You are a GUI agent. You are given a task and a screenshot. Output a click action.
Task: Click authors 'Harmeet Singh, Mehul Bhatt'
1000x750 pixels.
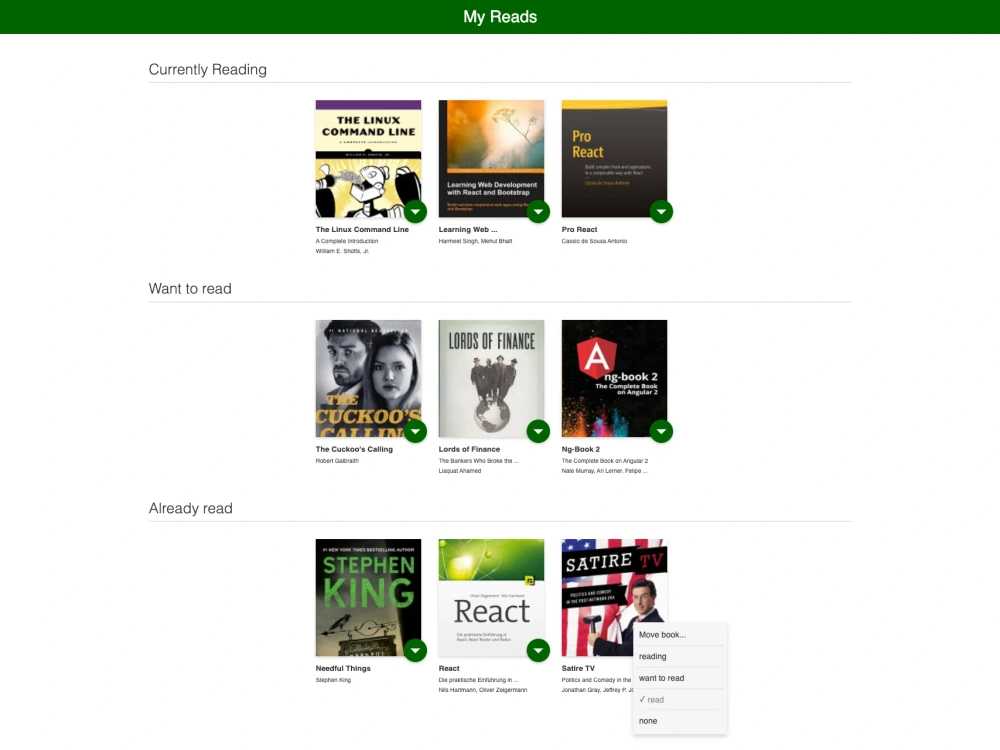475,241
